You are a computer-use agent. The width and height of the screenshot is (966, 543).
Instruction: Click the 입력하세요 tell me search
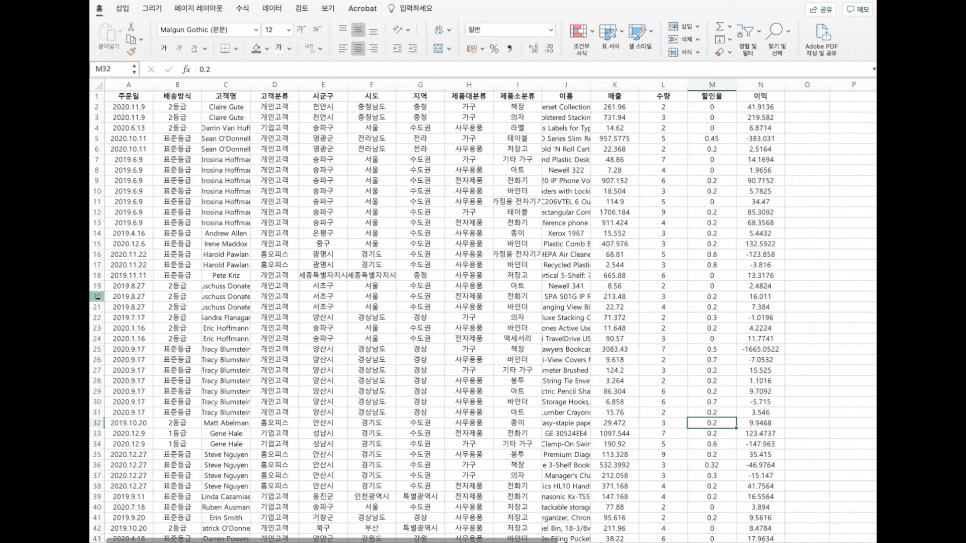(x=410, y=9)
